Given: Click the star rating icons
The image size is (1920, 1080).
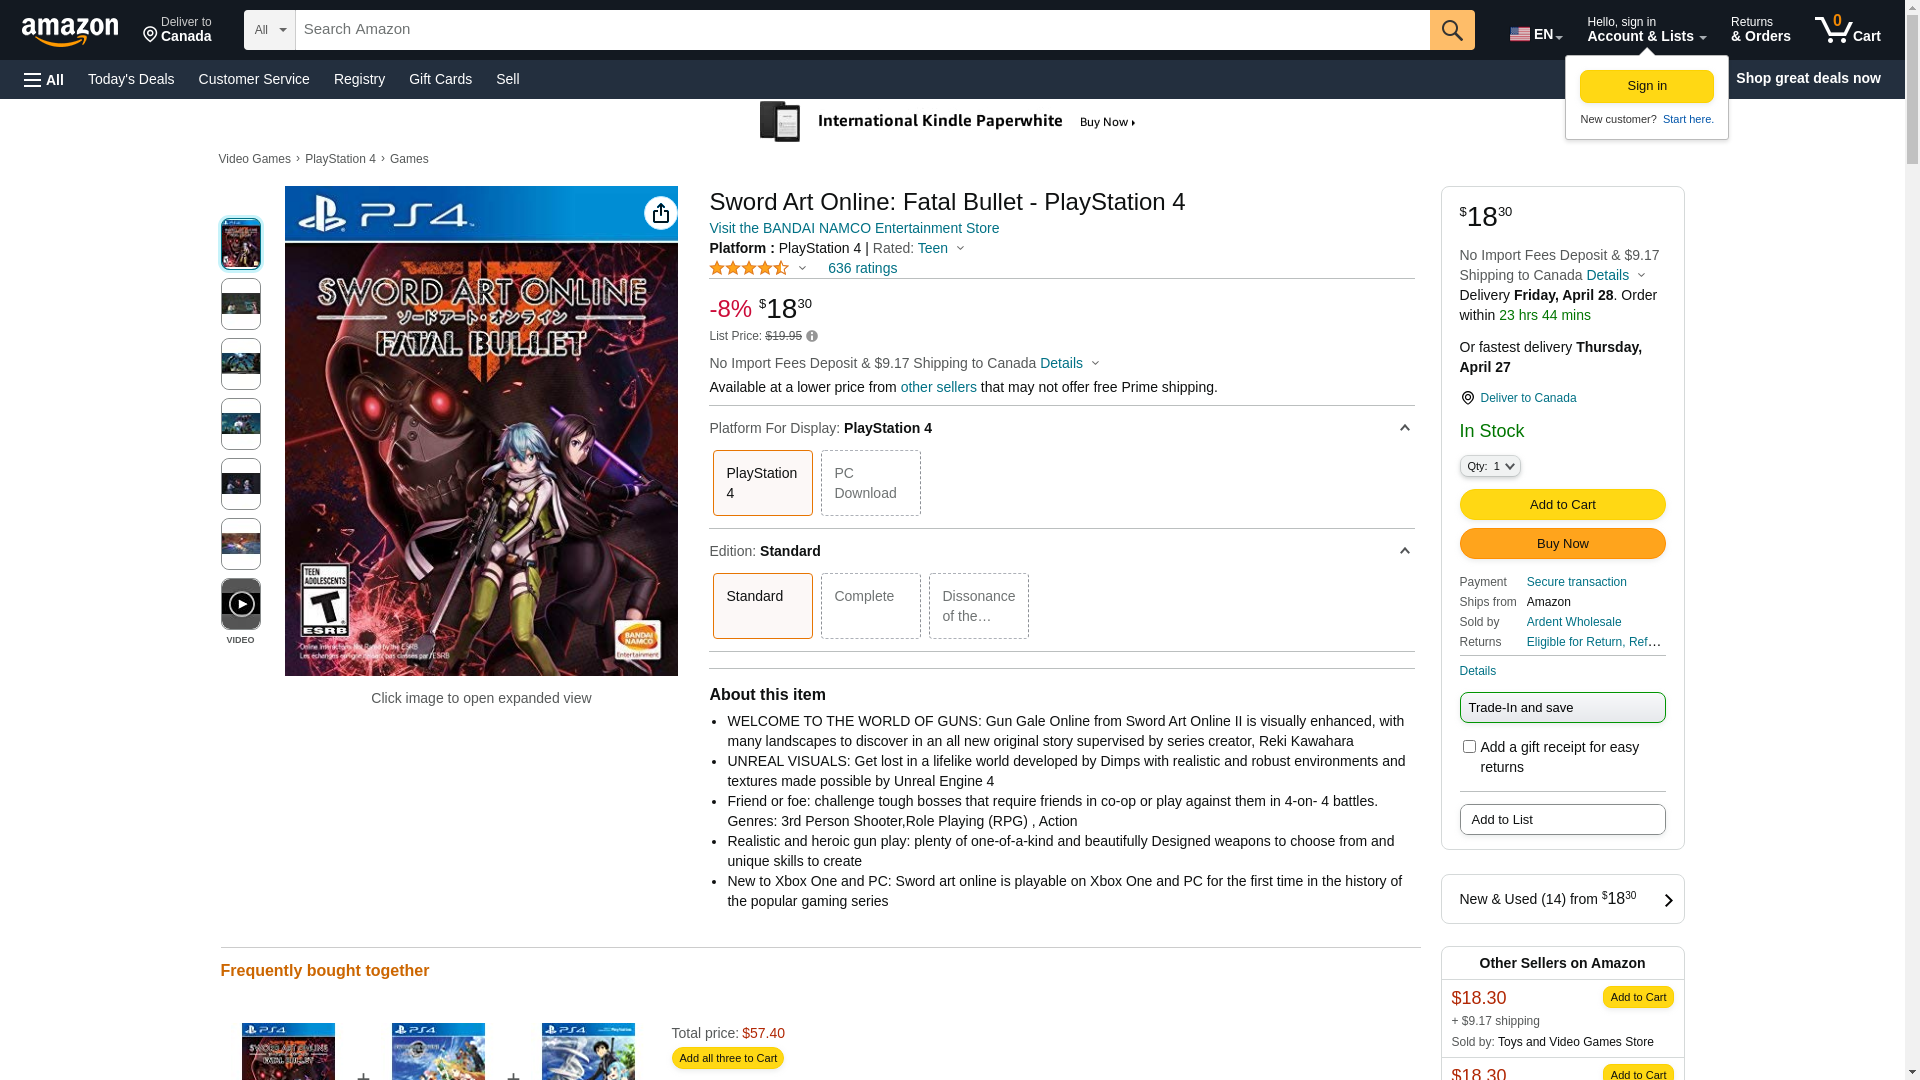Looking at the screenshot, I should coord(749,268).
